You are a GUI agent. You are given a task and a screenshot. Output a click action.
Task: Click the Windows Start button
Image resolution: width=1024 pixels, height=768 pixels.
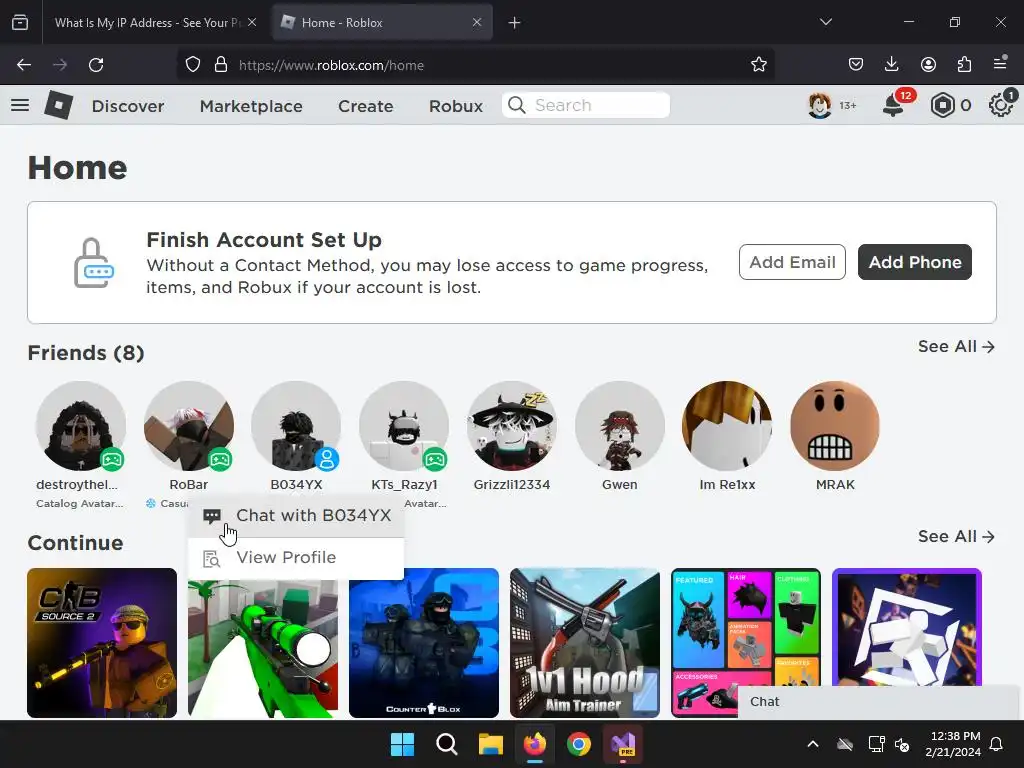coord(402,744)
